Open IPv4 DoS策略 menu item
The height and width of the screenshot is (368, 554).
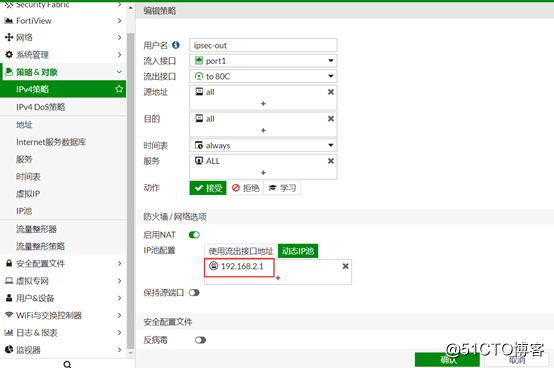click(63, 107)
